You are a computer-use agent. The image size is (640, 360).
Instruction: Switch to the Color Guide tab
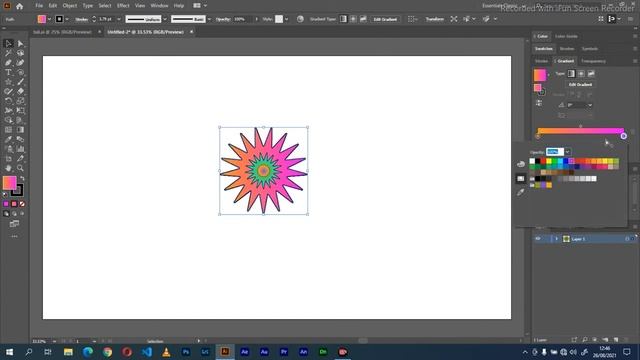(x=566, y=36)
